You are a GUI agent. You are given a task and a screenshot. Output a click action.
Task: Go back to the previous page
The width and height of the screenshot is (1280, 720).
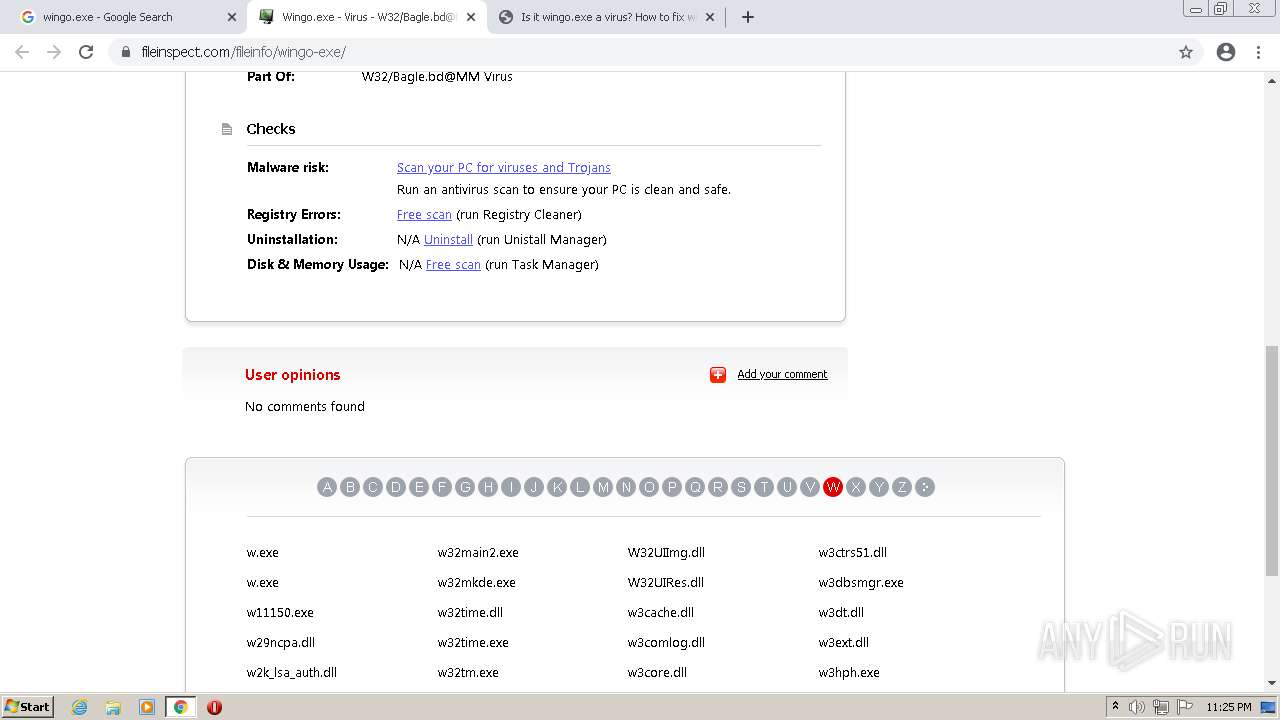pyautogui.click(x=22, y=52)
